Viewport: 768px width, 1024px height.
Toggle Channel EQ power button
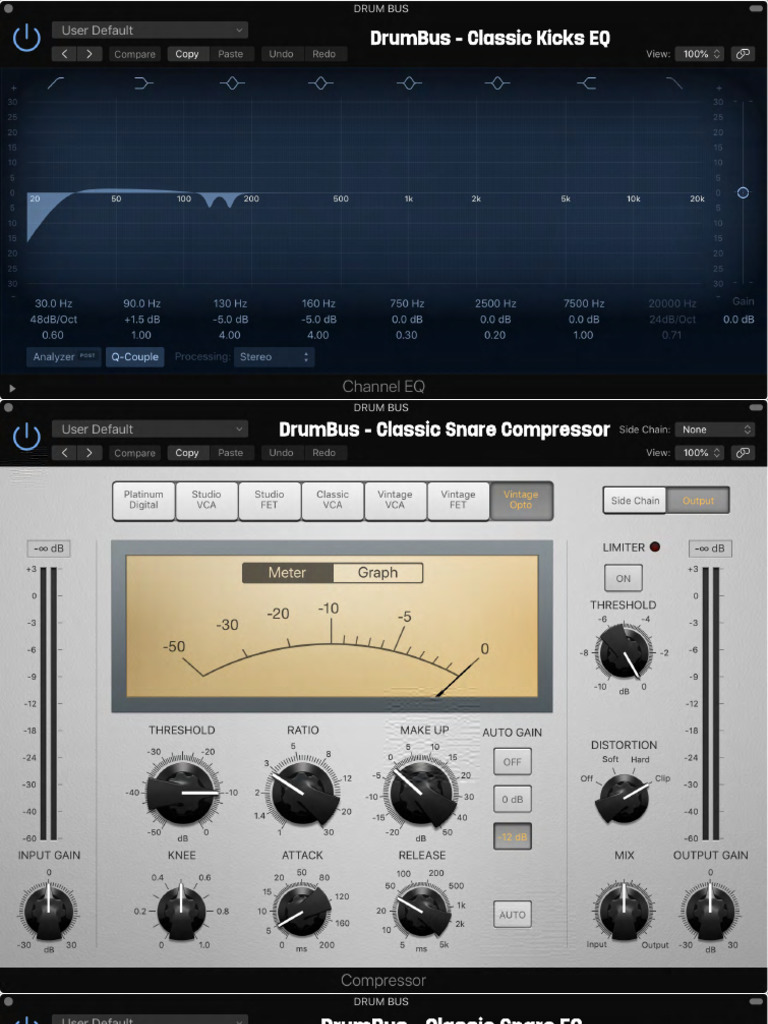[x=27, y=39]
